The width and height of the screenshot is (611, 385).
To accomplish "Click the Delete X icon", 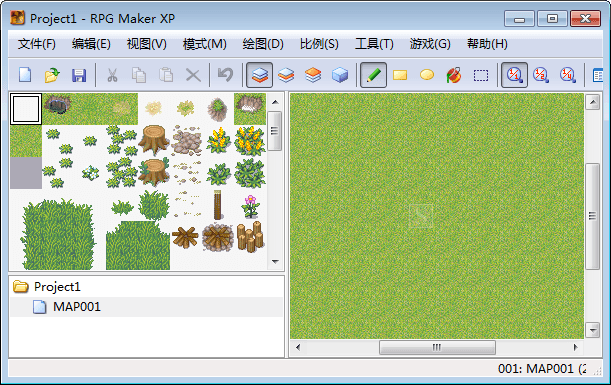I will coord(193,75).
